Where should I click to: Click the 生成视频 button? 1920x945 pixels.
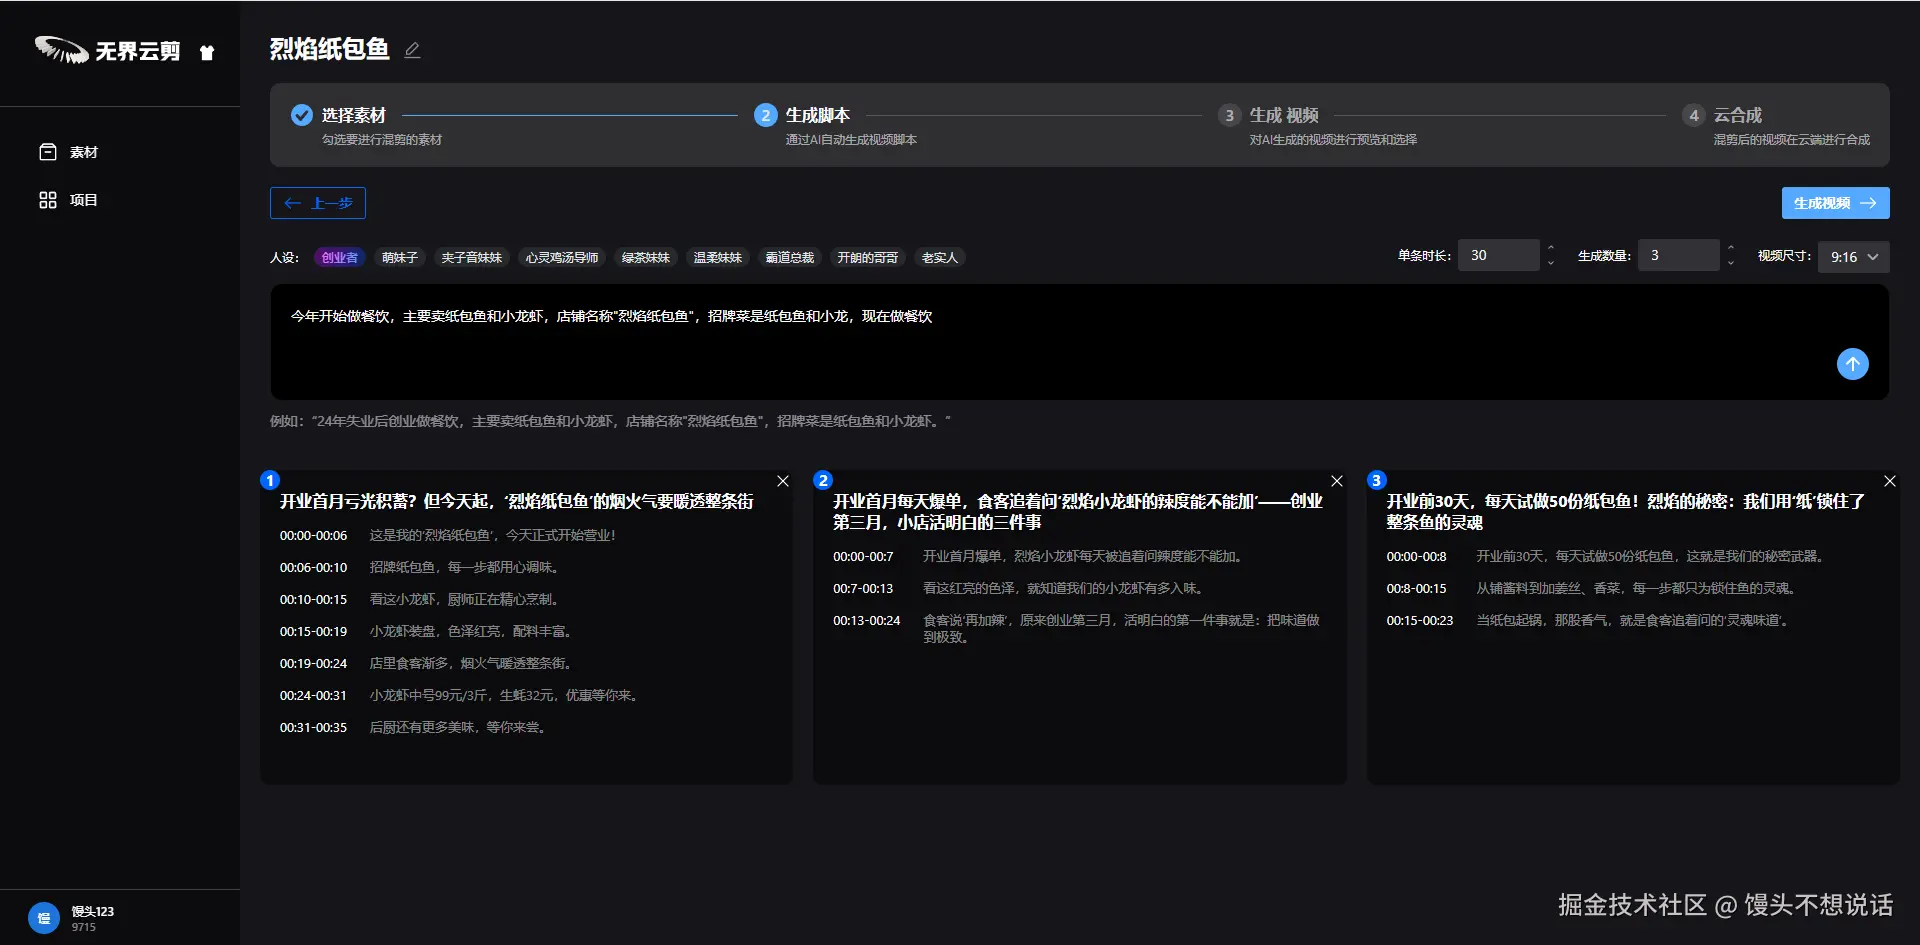point(1836,203)
